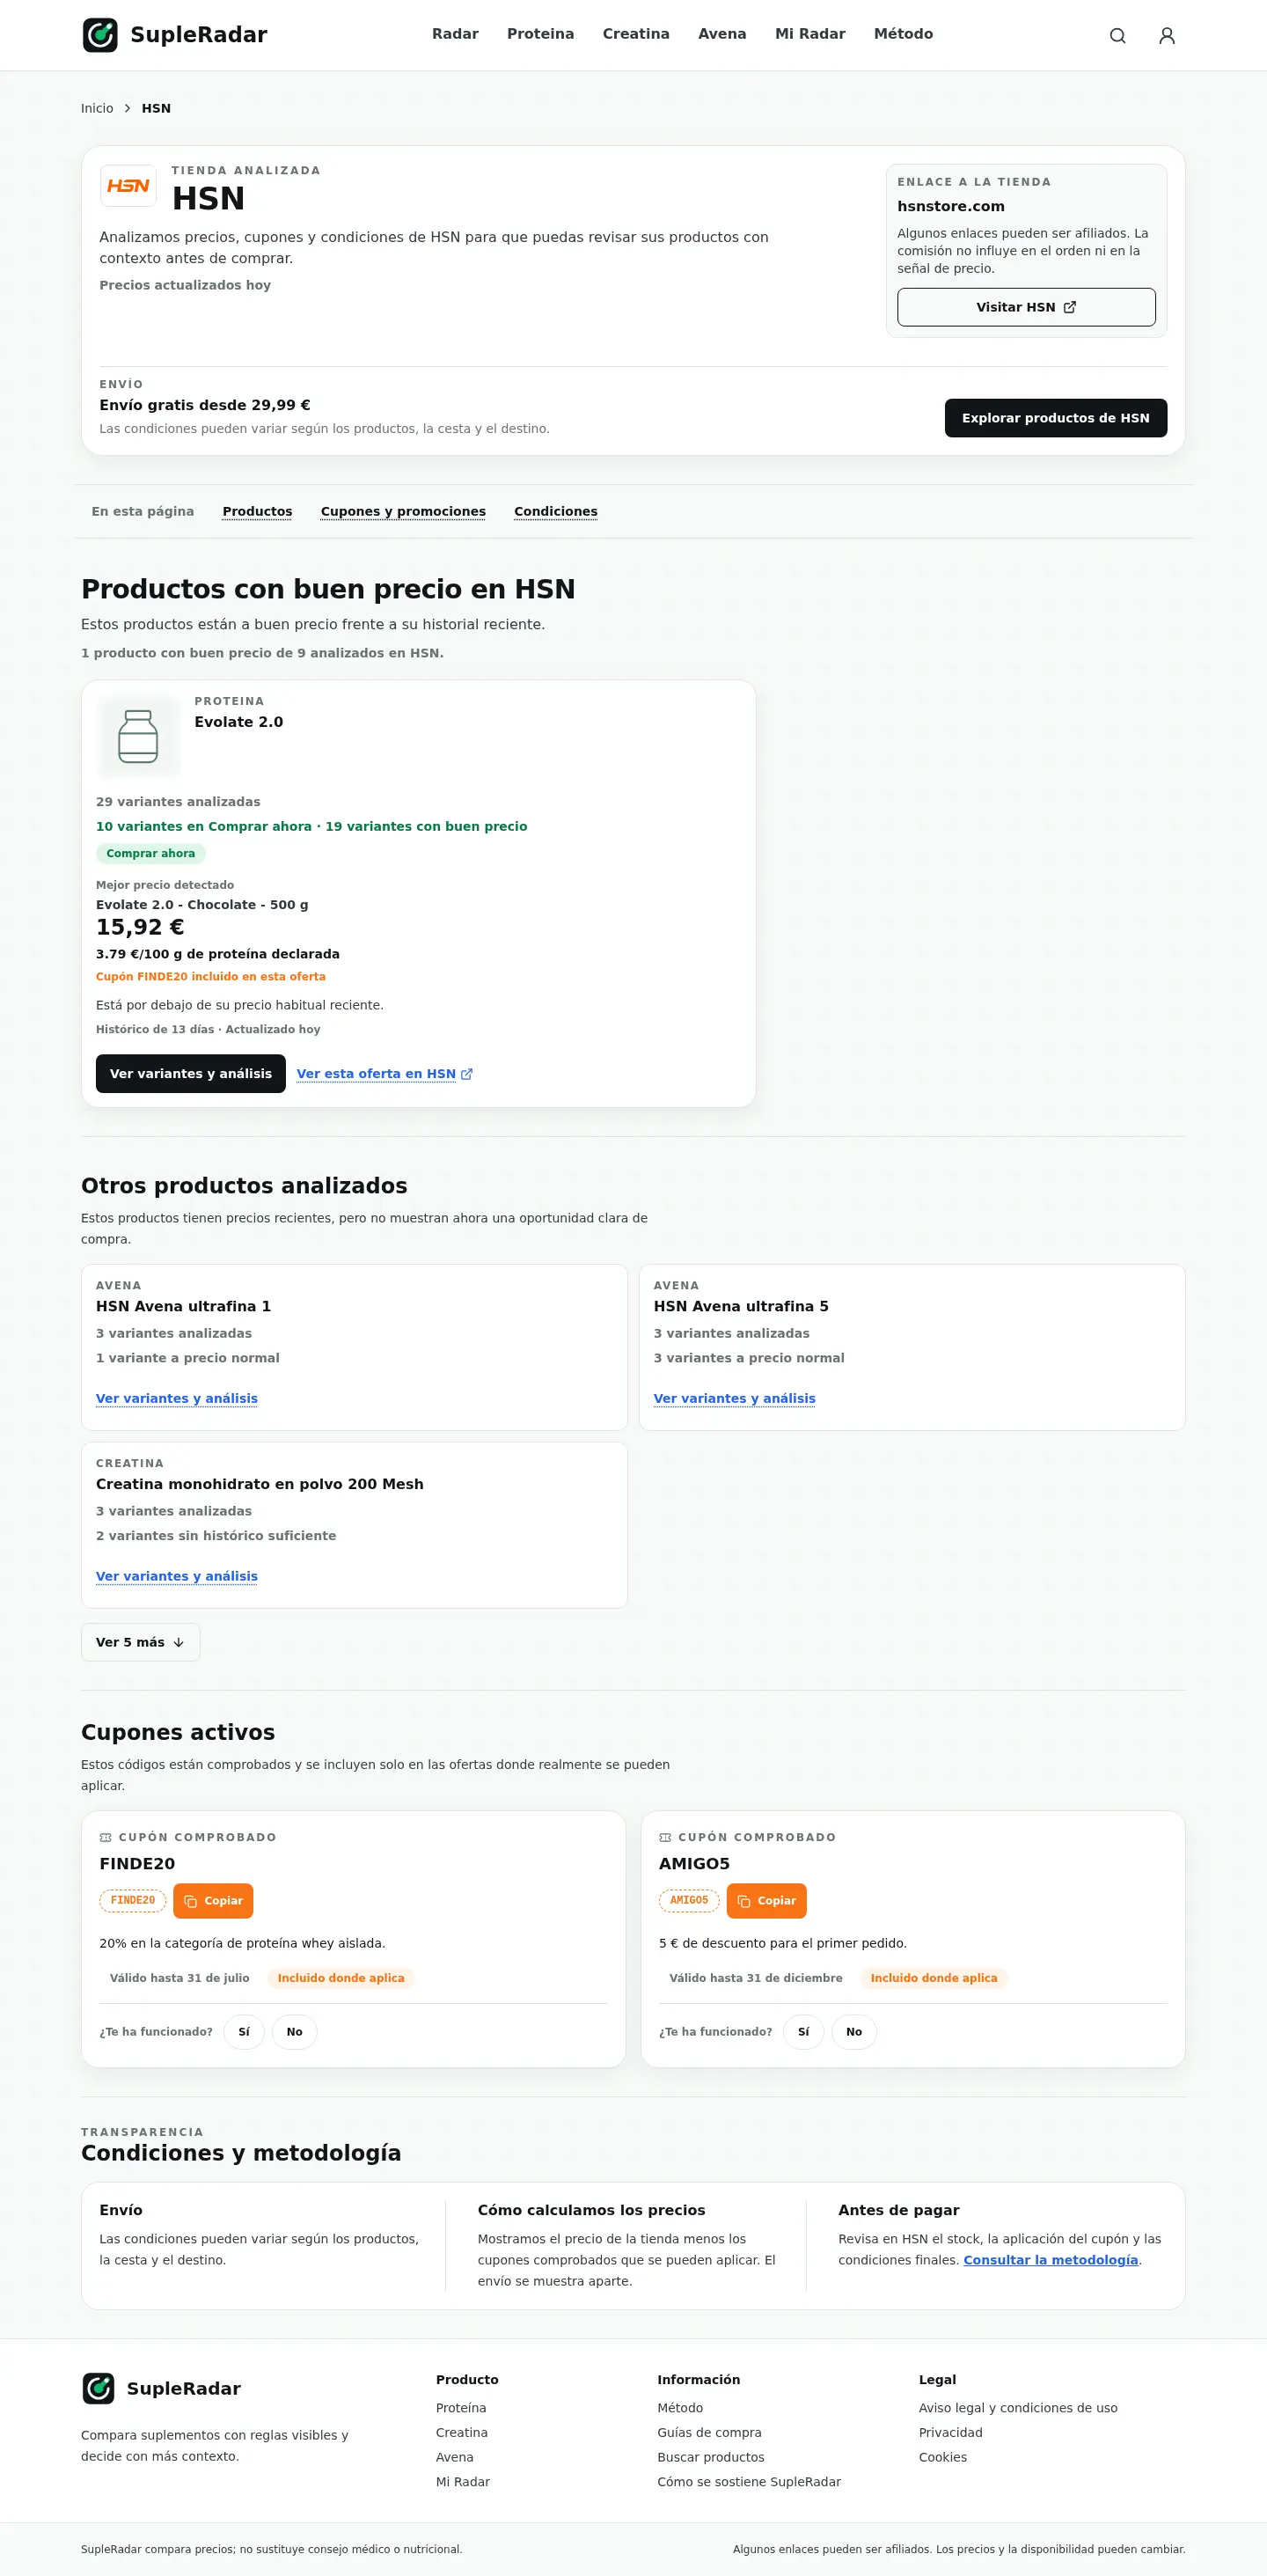The height and width of the screenshot is (2576, 1267).
Task: Open footer Mi Radar link
Action: [463, 2482]
